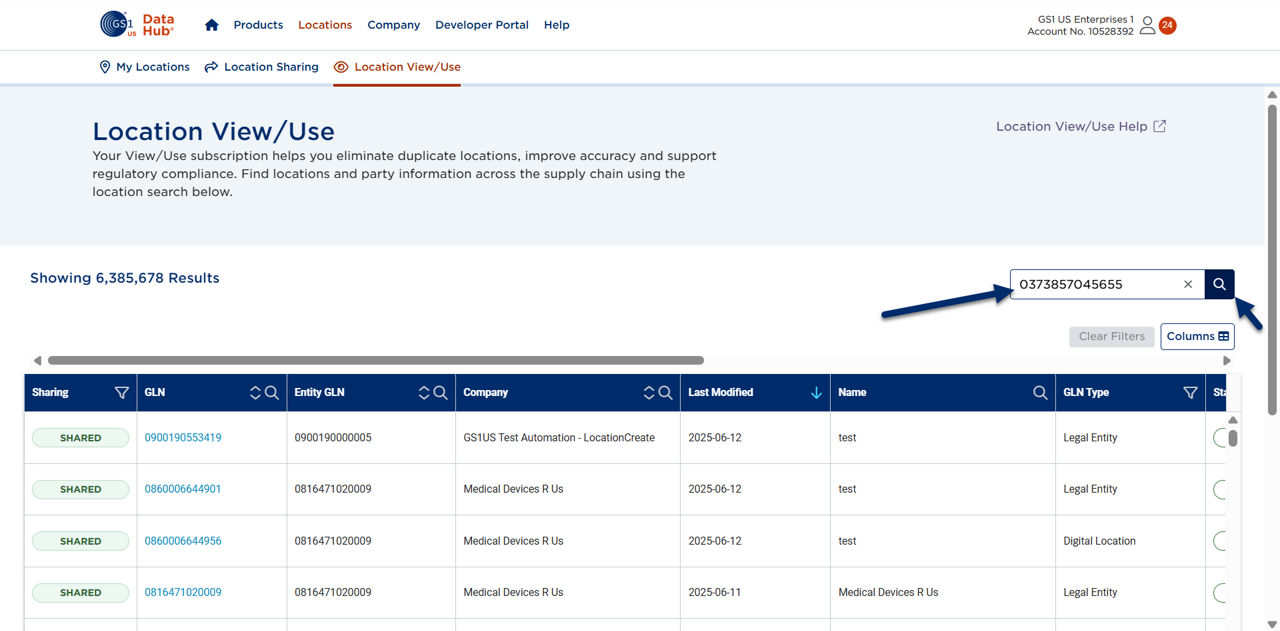Switch to the My Locations tab

pyautogui.click(x=144, y=67)
